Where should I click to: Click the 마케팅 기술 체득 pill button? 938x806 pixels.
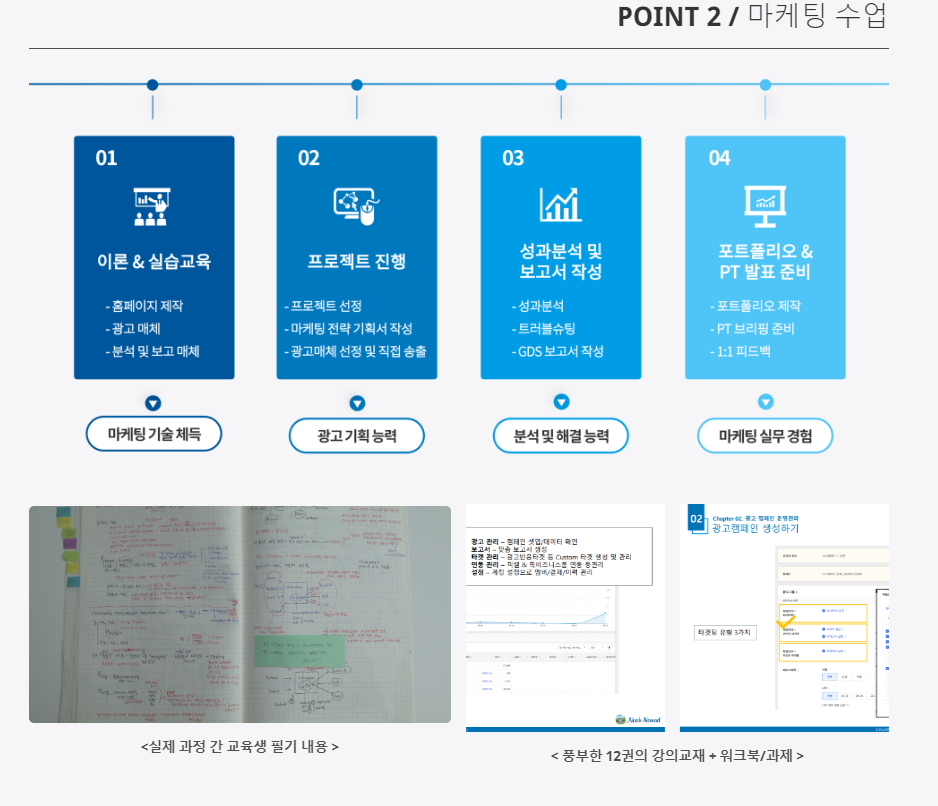coord(154,434)
